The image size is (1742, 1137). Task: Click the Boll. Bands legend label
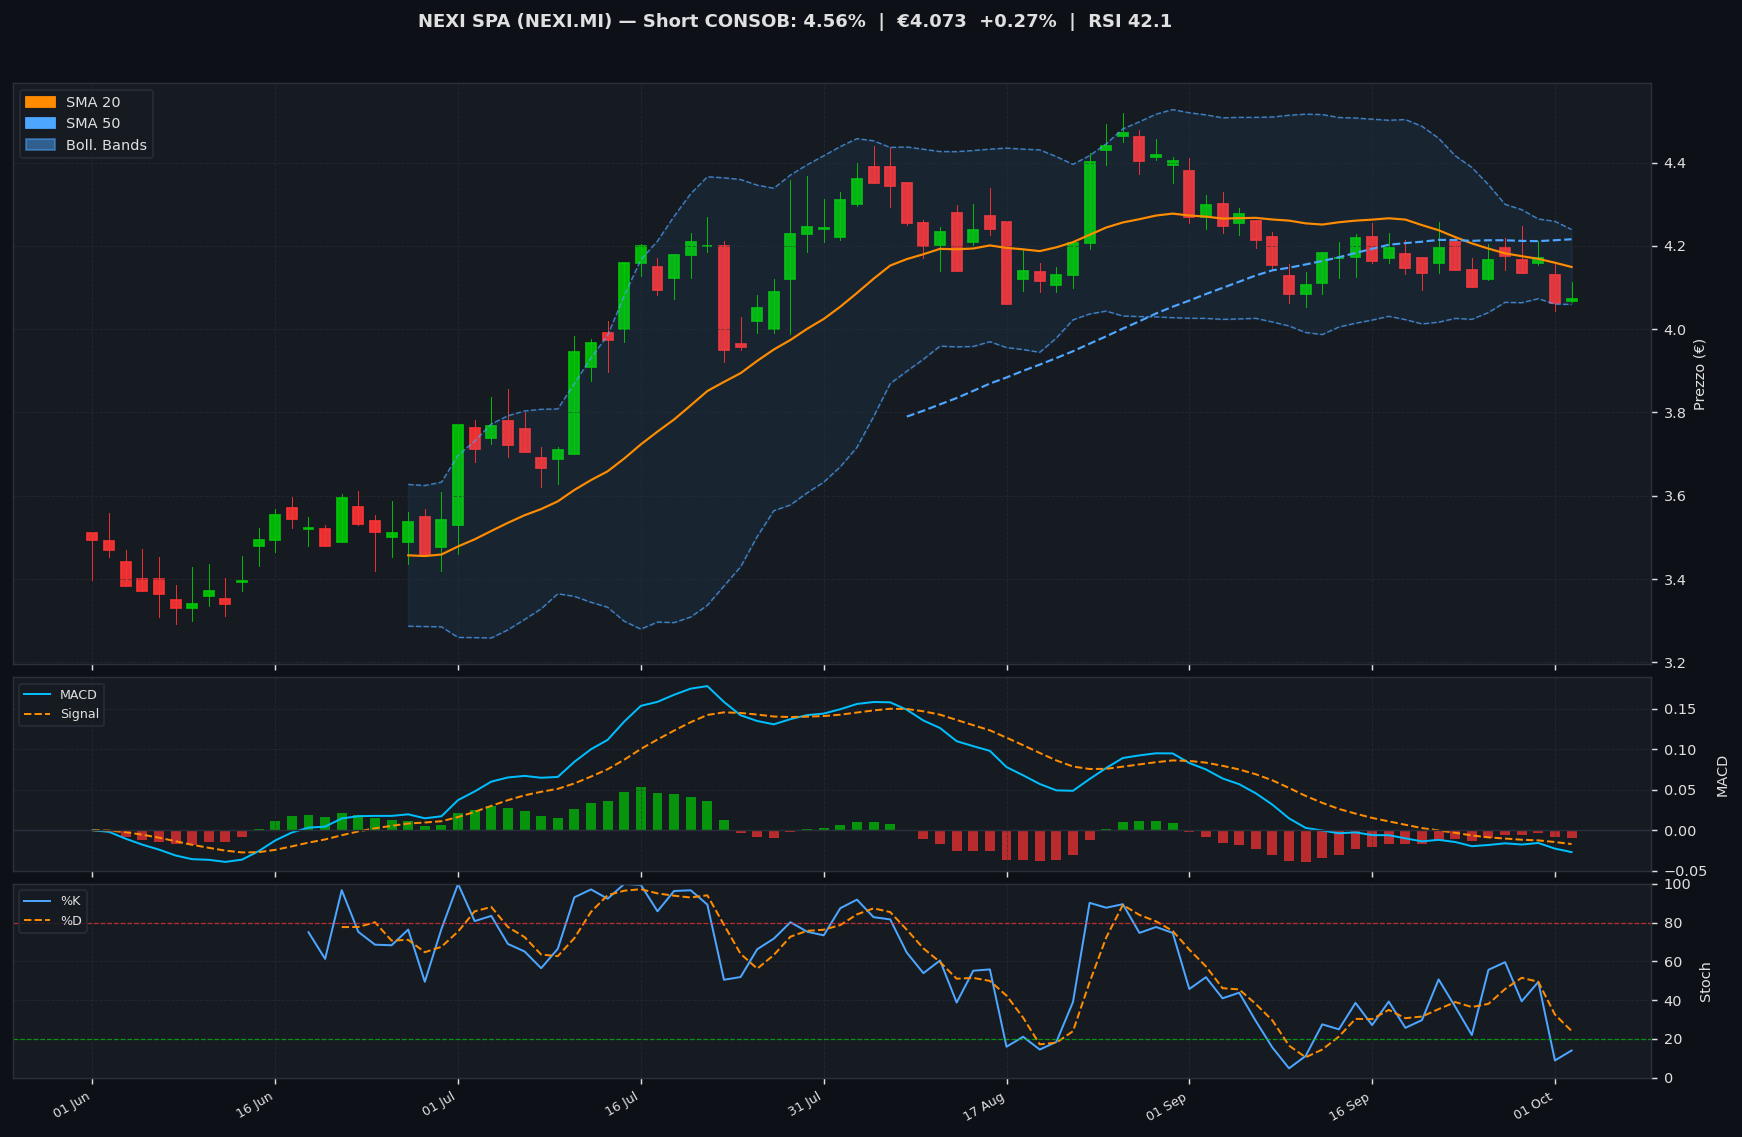pos(106,145)
